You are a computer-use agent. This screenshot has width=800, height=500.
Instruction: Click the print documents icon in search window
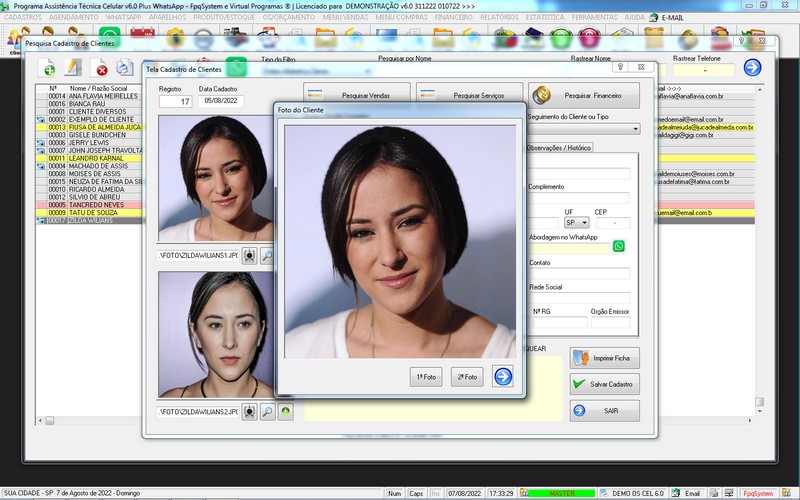[x=124, y=68]
